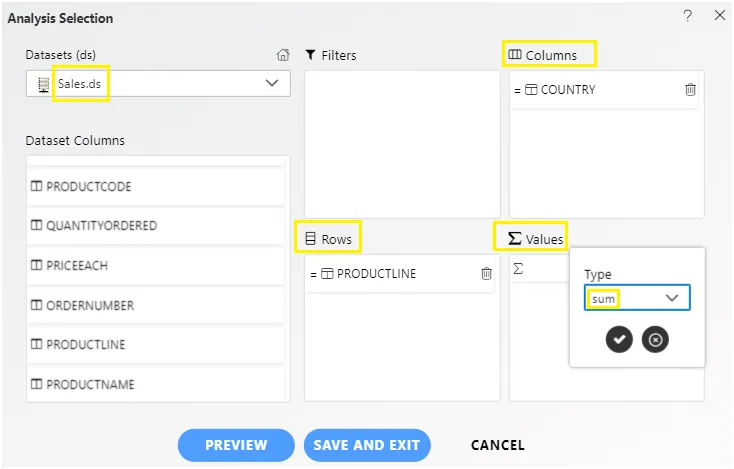Click SAVE AND EXIT button

coord(367,445)
